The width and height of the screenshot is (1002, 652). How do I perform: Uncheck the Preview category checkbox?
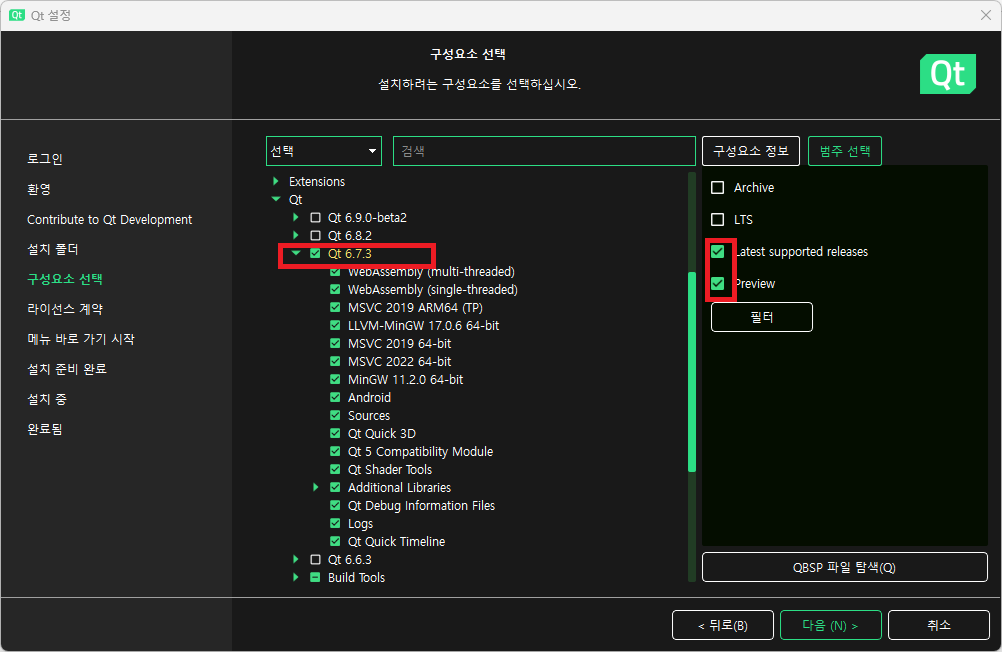(x=718, y=283)
